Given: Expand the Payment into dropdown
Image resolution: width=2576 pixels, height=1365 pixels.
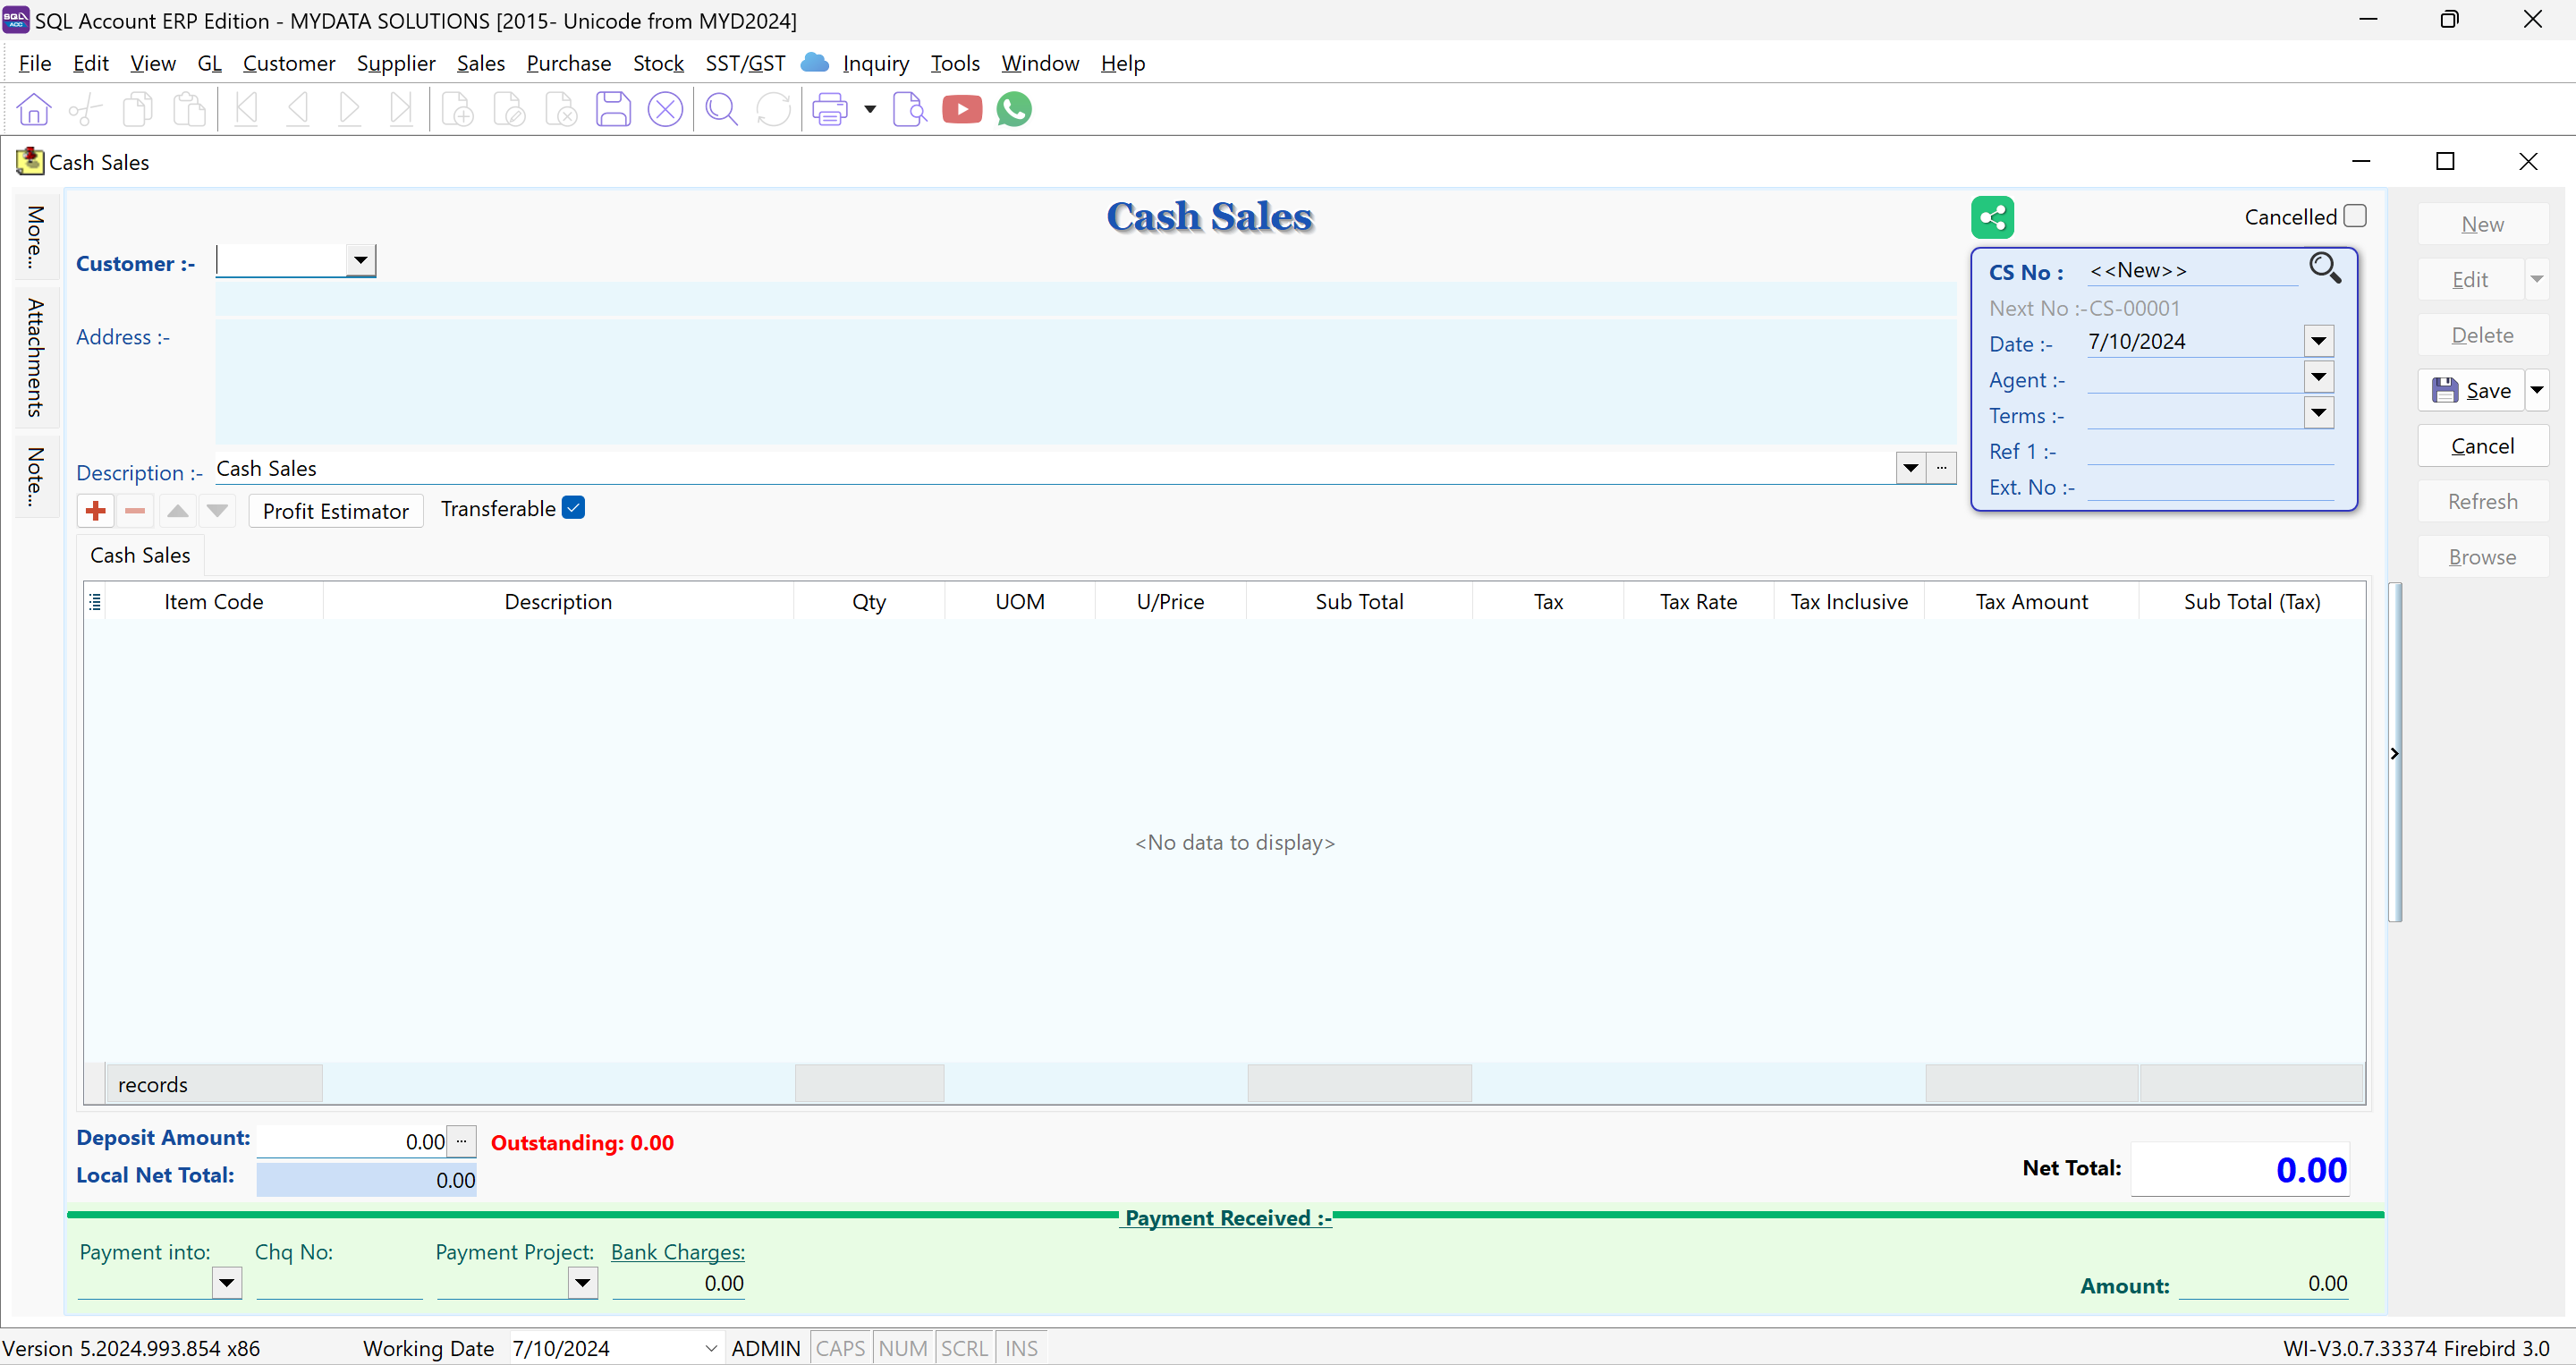Looking at the screenshot, I should pyautogui.click(x=227, y=1282).
